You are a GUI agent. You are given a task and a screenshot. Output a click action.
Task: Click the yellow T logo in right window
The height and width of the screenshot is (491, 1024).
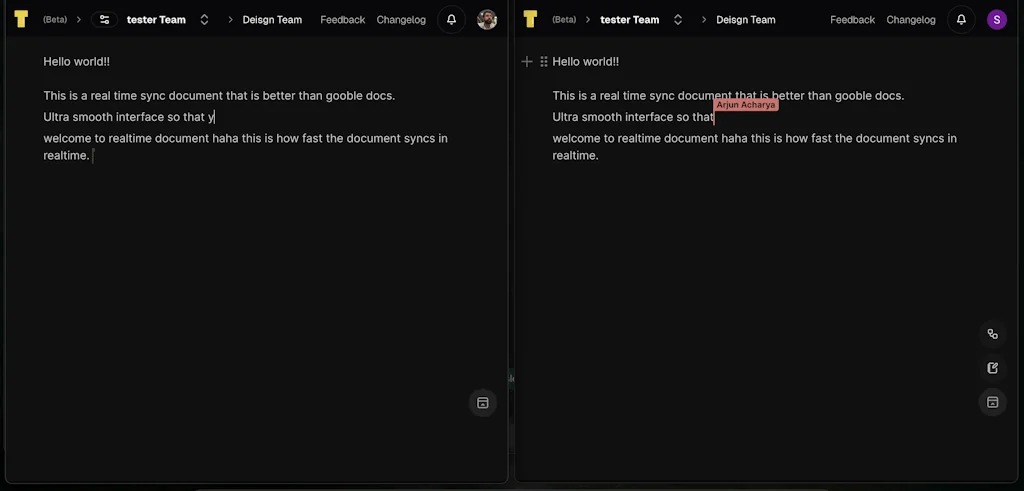click(530, 20)
